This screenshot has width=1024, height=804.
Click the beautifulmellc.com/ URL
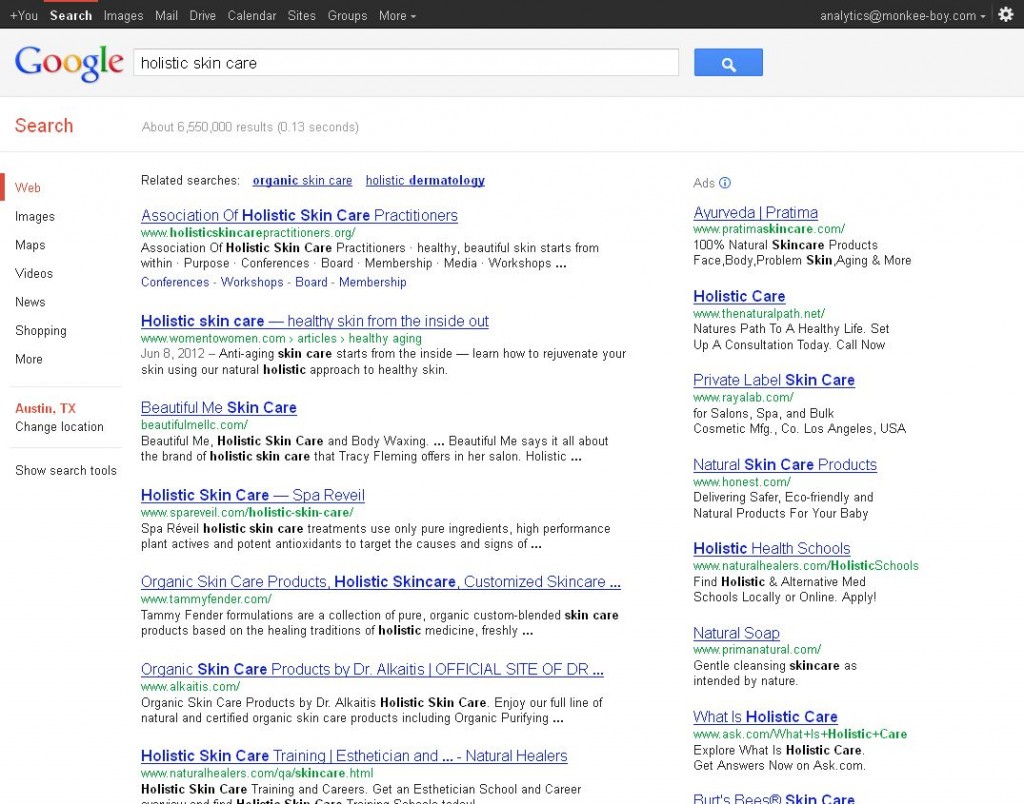195,425
